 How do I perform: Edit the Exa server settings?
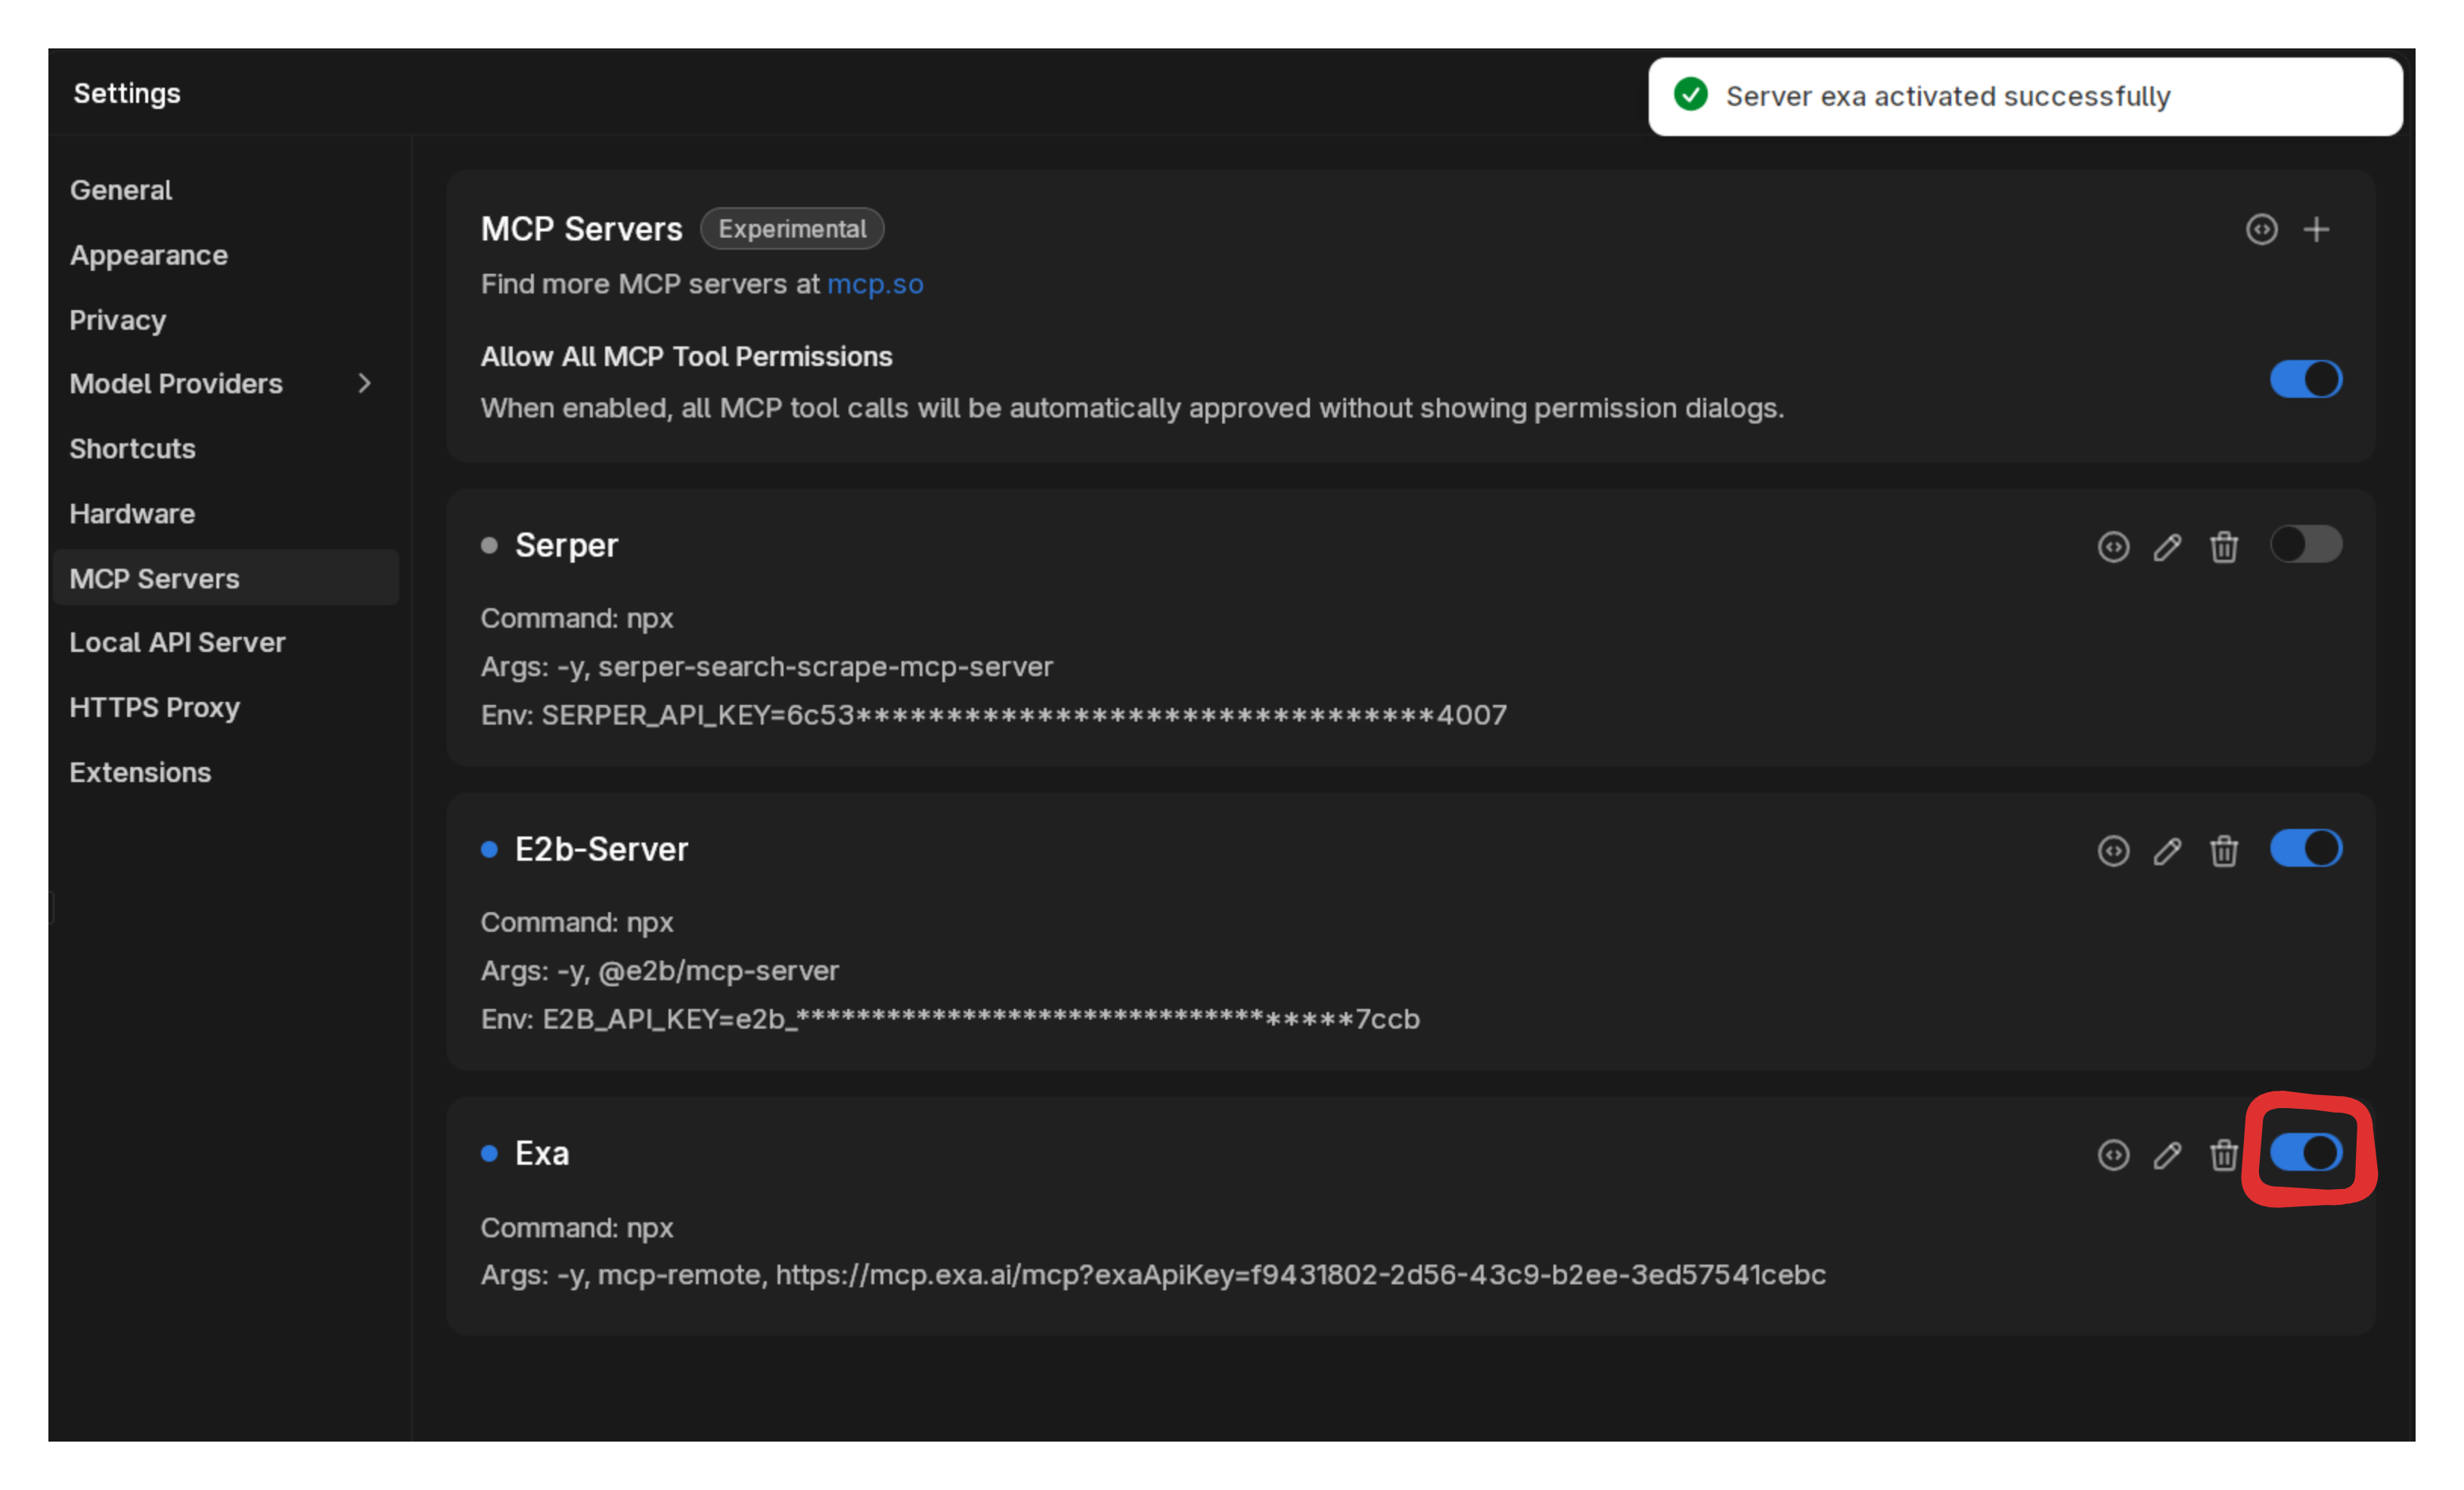click(2168, 1155)
